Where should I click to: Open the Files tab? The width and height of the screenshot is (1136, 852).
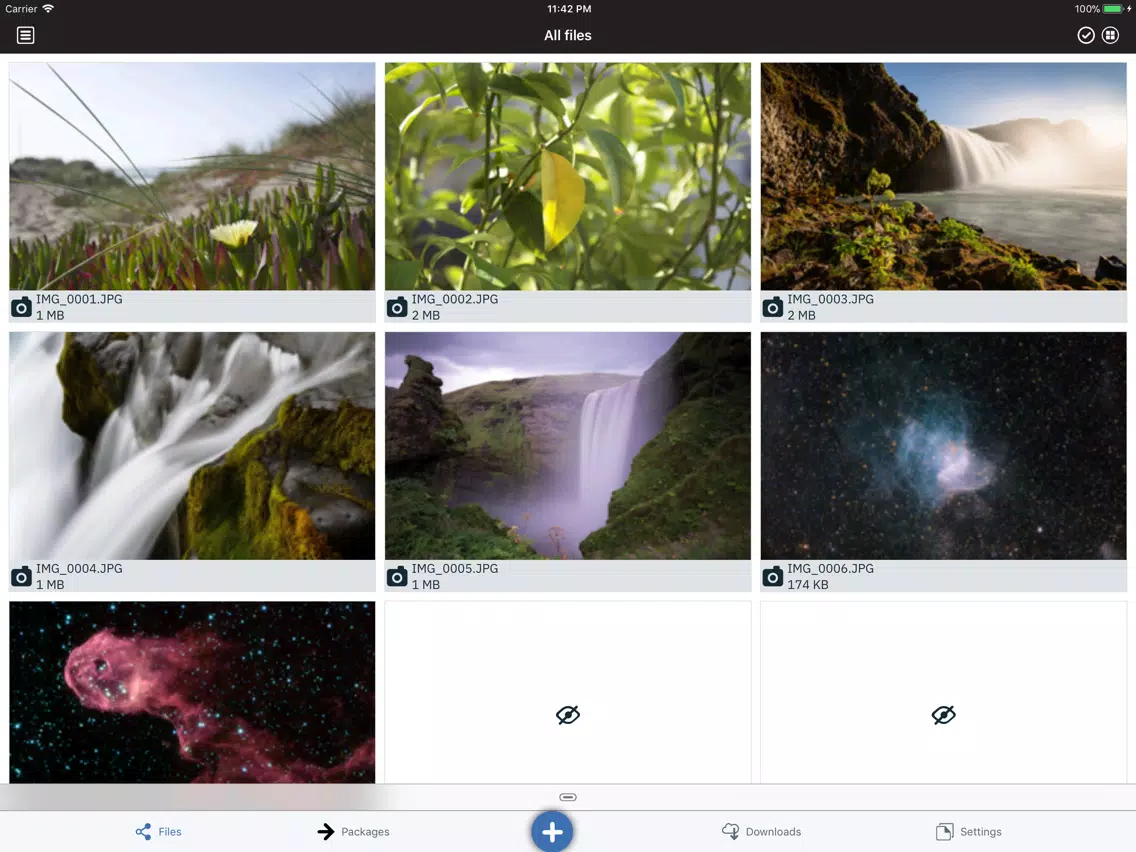coord(159,832)
